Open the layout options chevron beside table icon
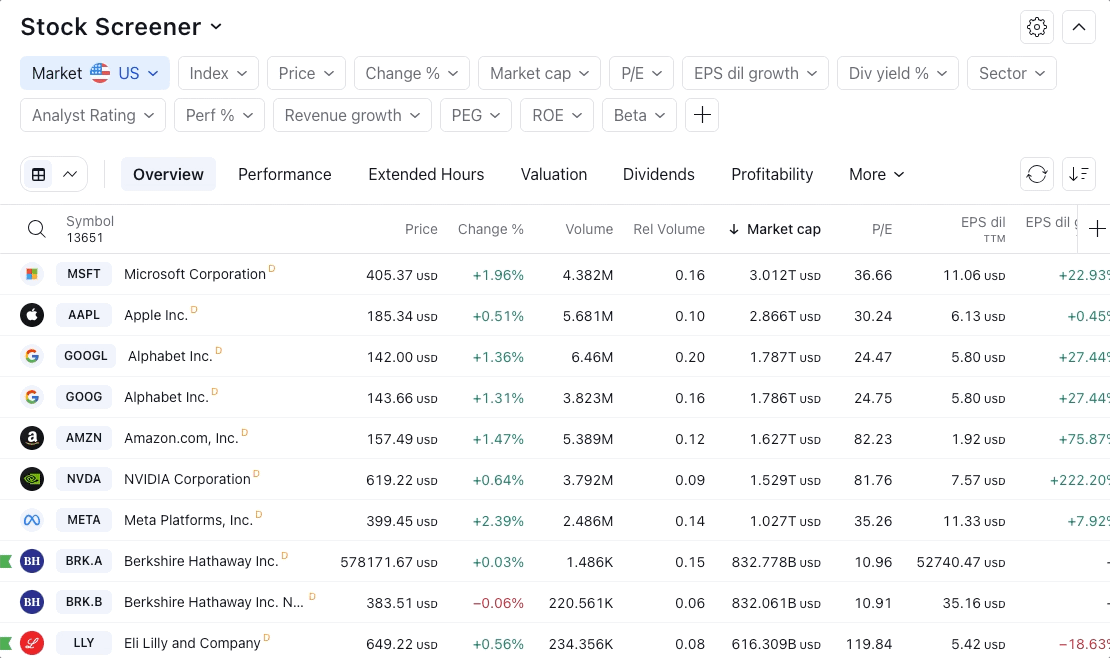Image resolution: width=1110 pixels, height=658 pixels. (x=70, y=174)
